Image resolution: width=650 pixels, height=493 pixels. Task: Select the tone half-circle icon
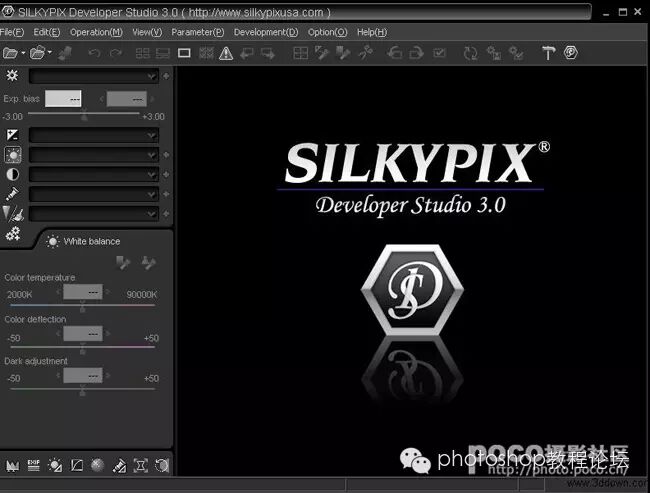12,175
